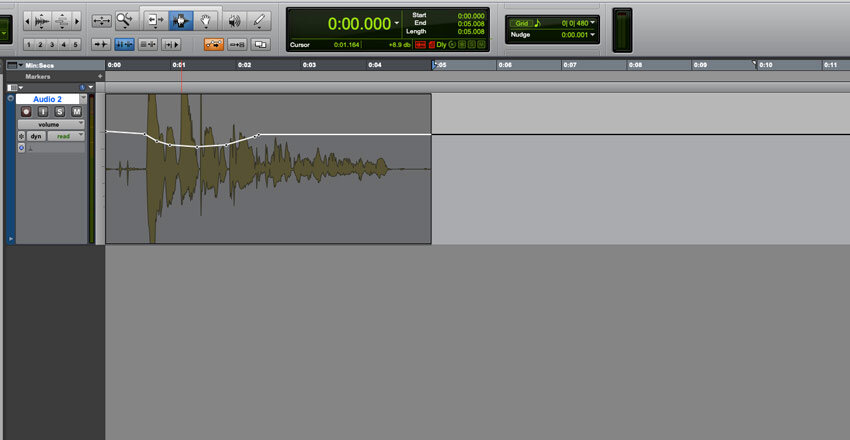Click the +8.9 db cursor value

(x=400, y=44)
